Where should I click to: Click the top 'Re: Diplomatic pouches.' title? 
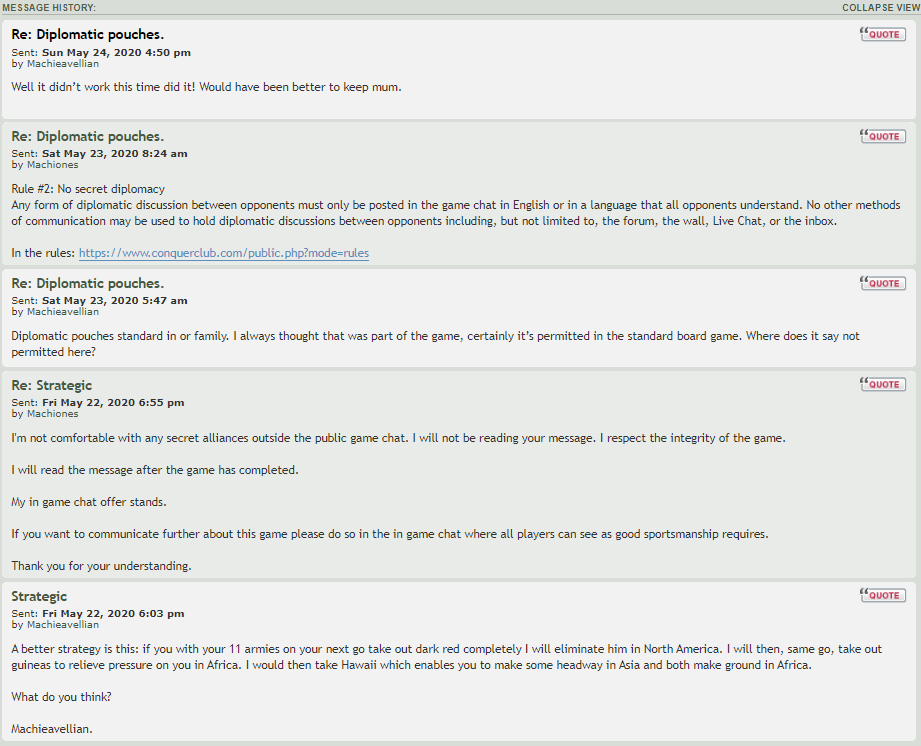pos(88,34)
